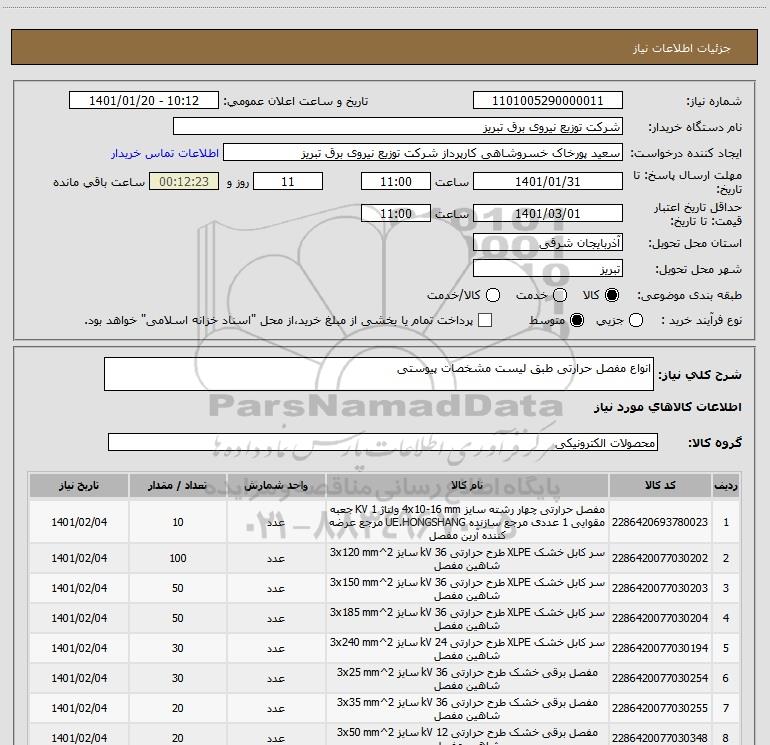770x745 pixels.
Task: Click the remaining time field 00:12:23
Action: tap(184, 181)
